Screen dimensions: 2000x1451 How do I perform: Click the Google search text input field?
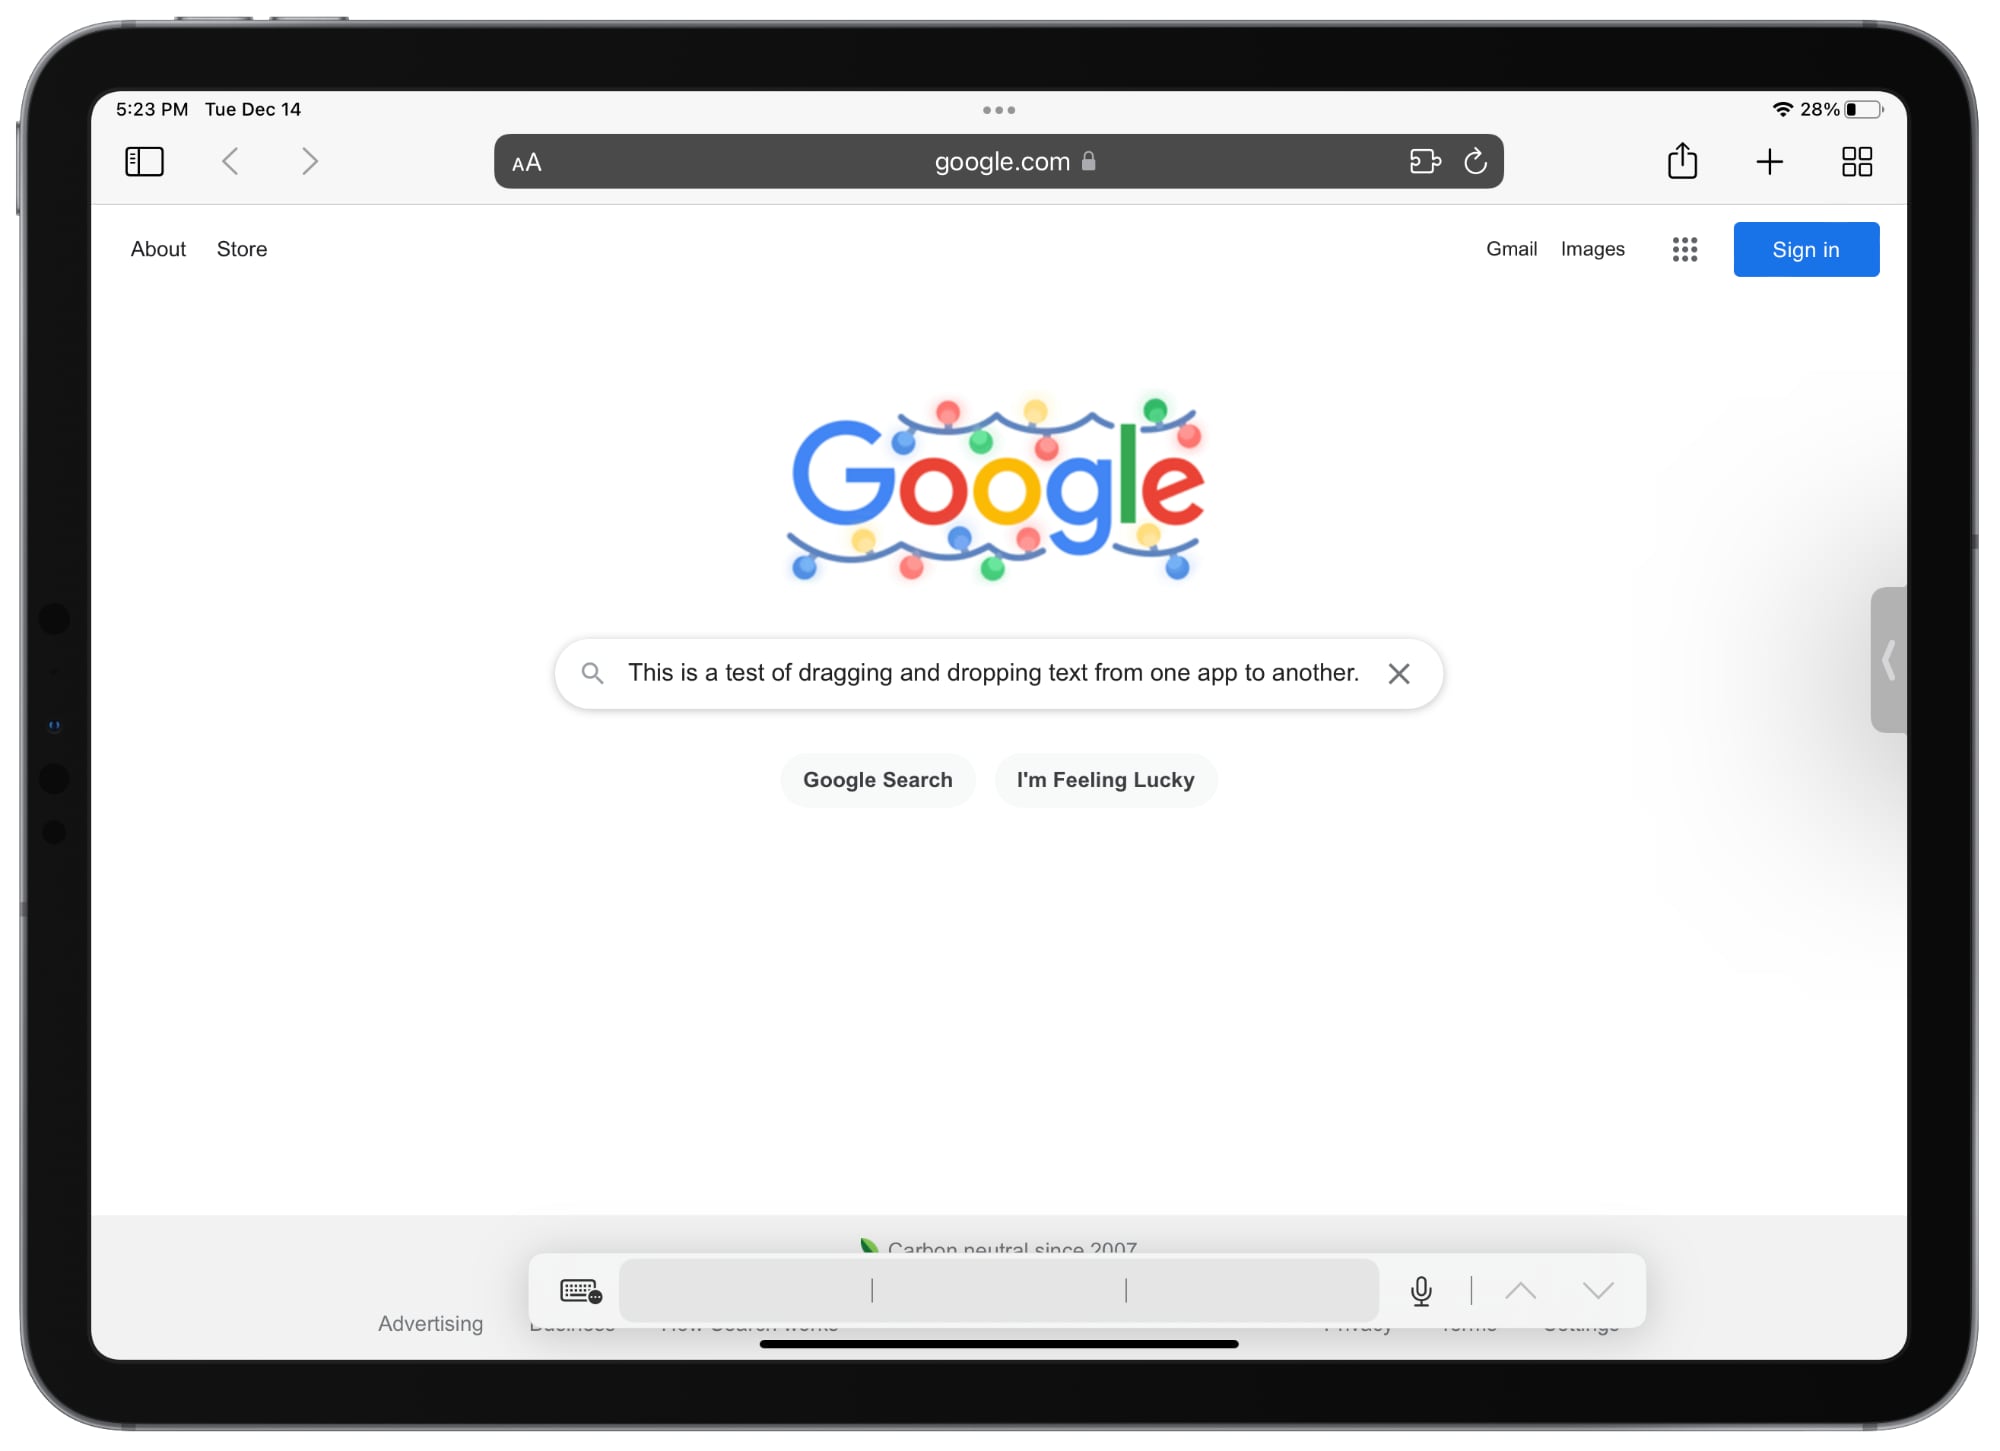click(998, 673)
